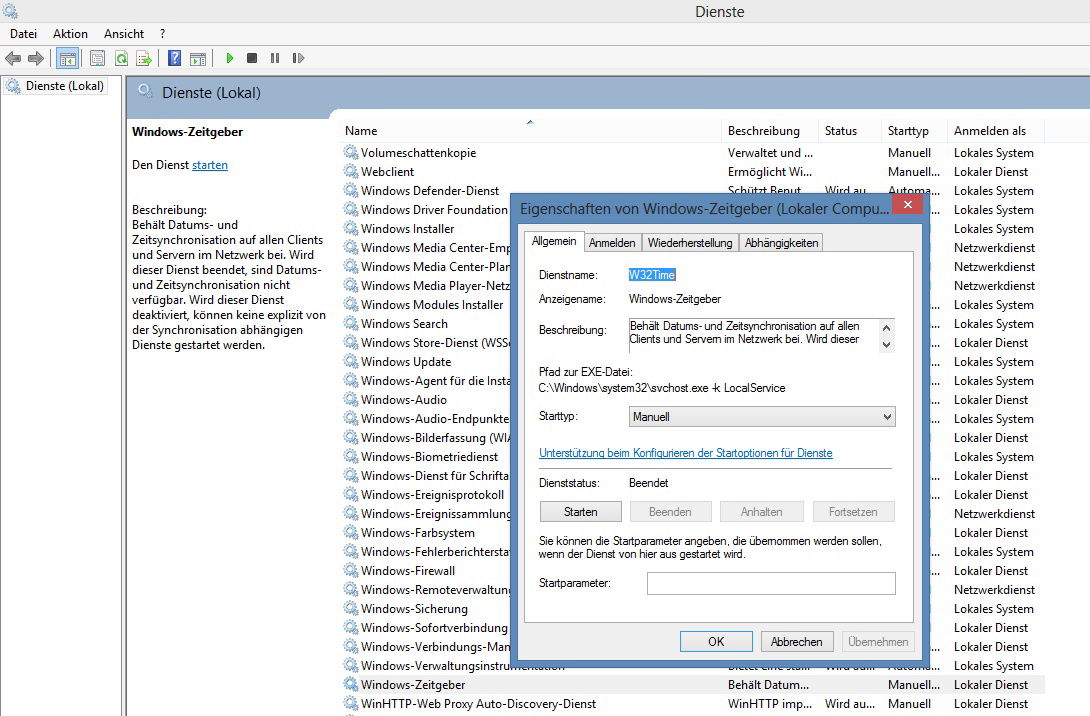
Task: Confirm the dialog with OK
Action: tap(716, 642)
